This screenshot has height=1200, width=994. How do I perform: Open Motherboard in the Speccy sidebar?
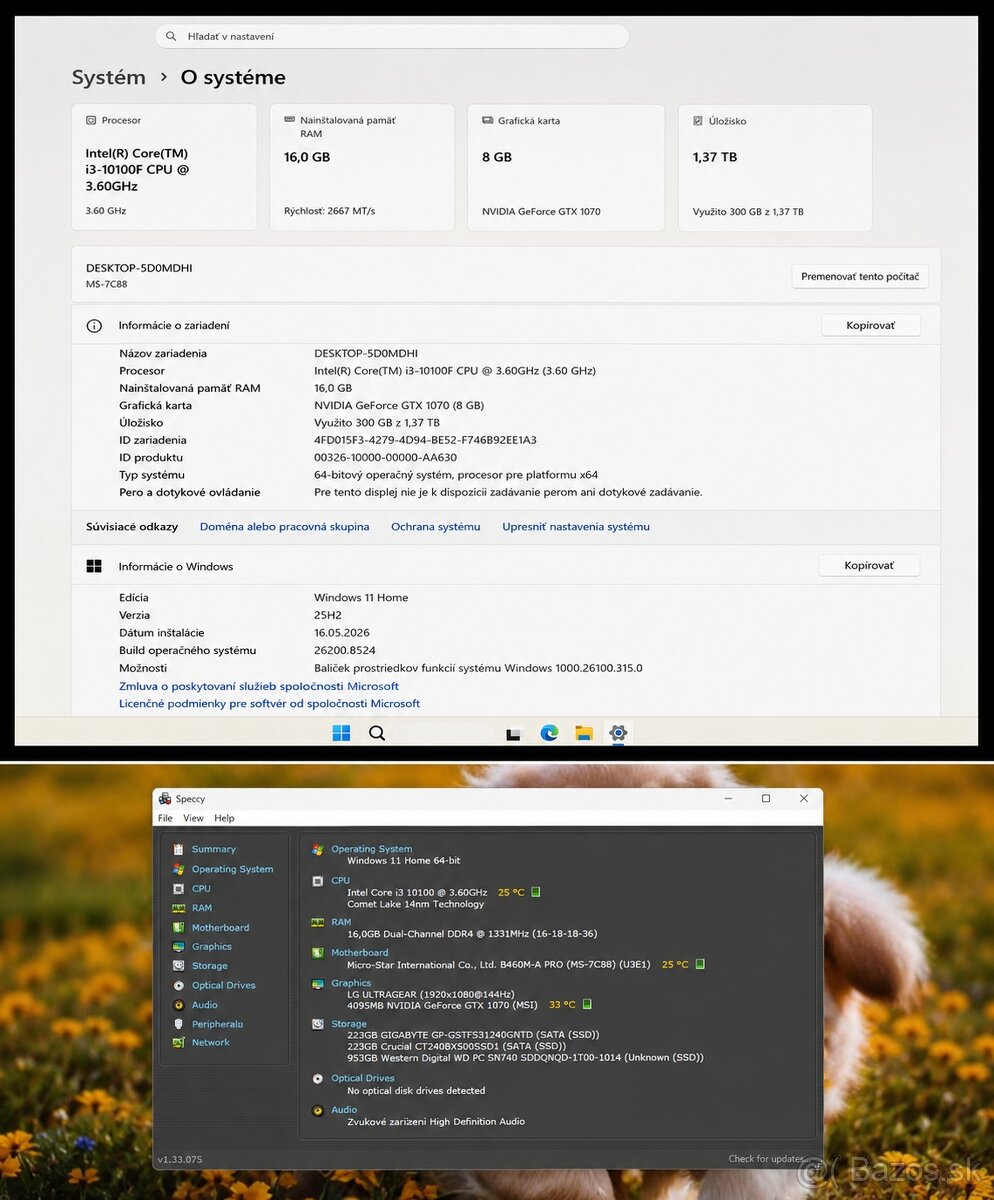[x=220, y=928]
